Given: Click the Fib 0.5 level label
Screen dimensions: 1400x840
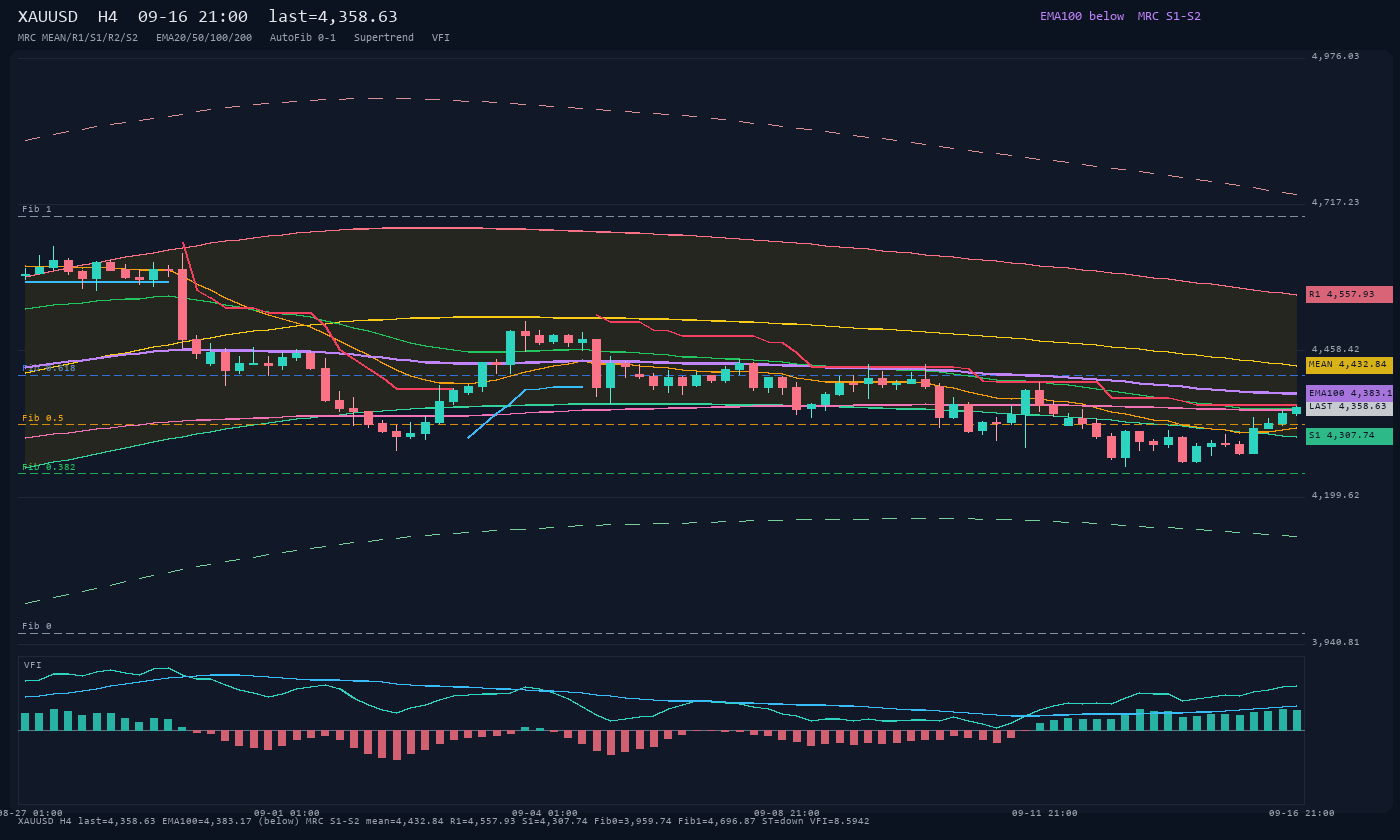Looking at the screenshot, I should click(43, 418).
